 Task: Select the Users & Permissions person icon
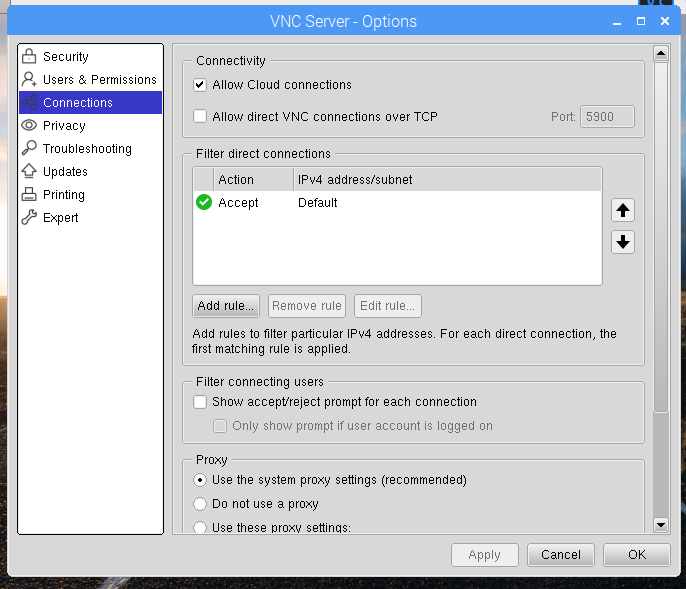(29, 80)
